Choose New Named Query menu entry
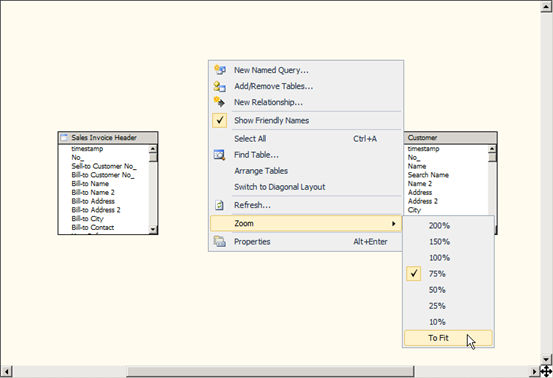Viewport: 553px width, 378px height. tap(306, 70)
